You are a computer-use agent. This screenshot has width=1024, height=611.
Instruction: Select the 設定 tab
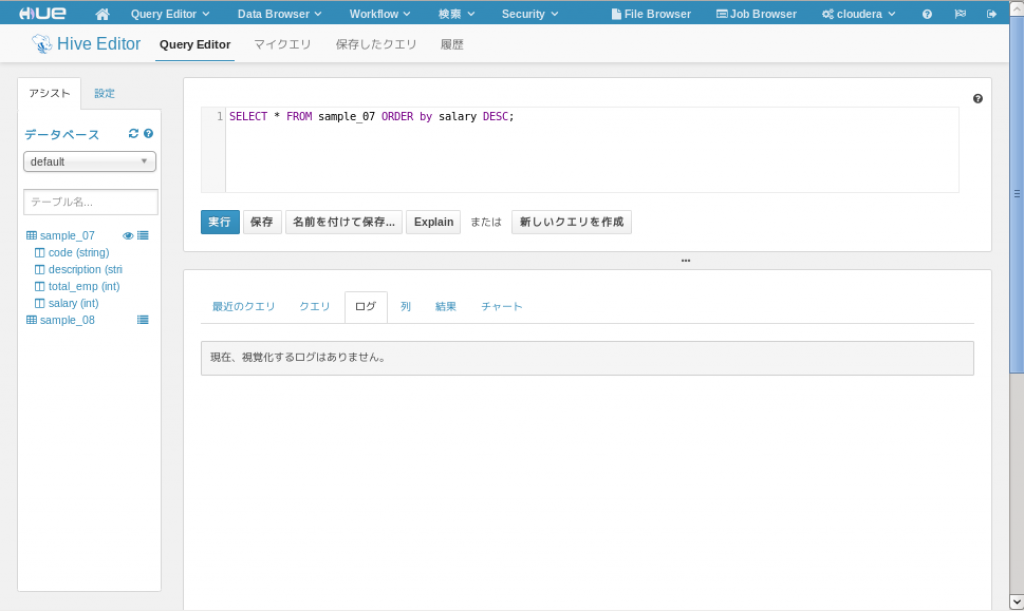pyautogui.click(x=104, y=93)
